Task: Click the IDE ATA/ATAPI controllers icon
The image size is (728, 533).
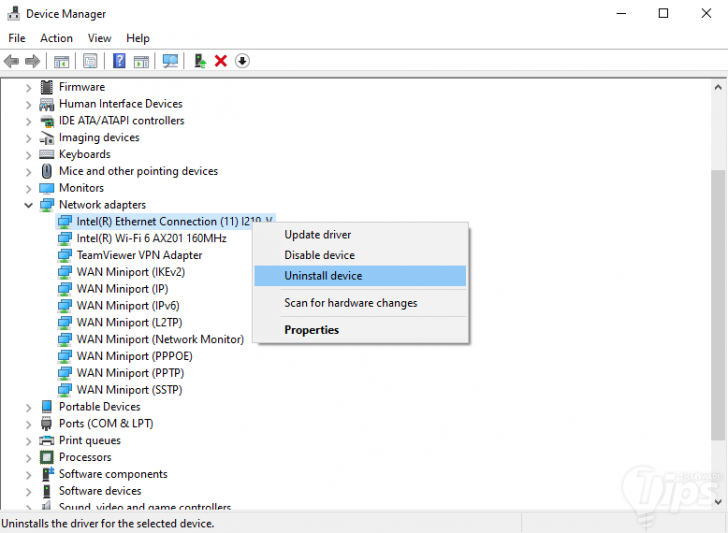Action: click(x=46, y=121)
